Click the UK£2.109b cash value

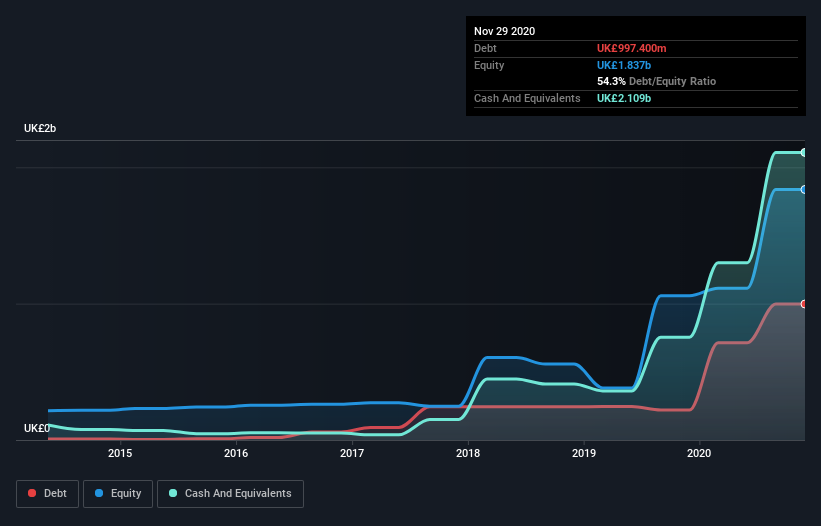[624, 98]
